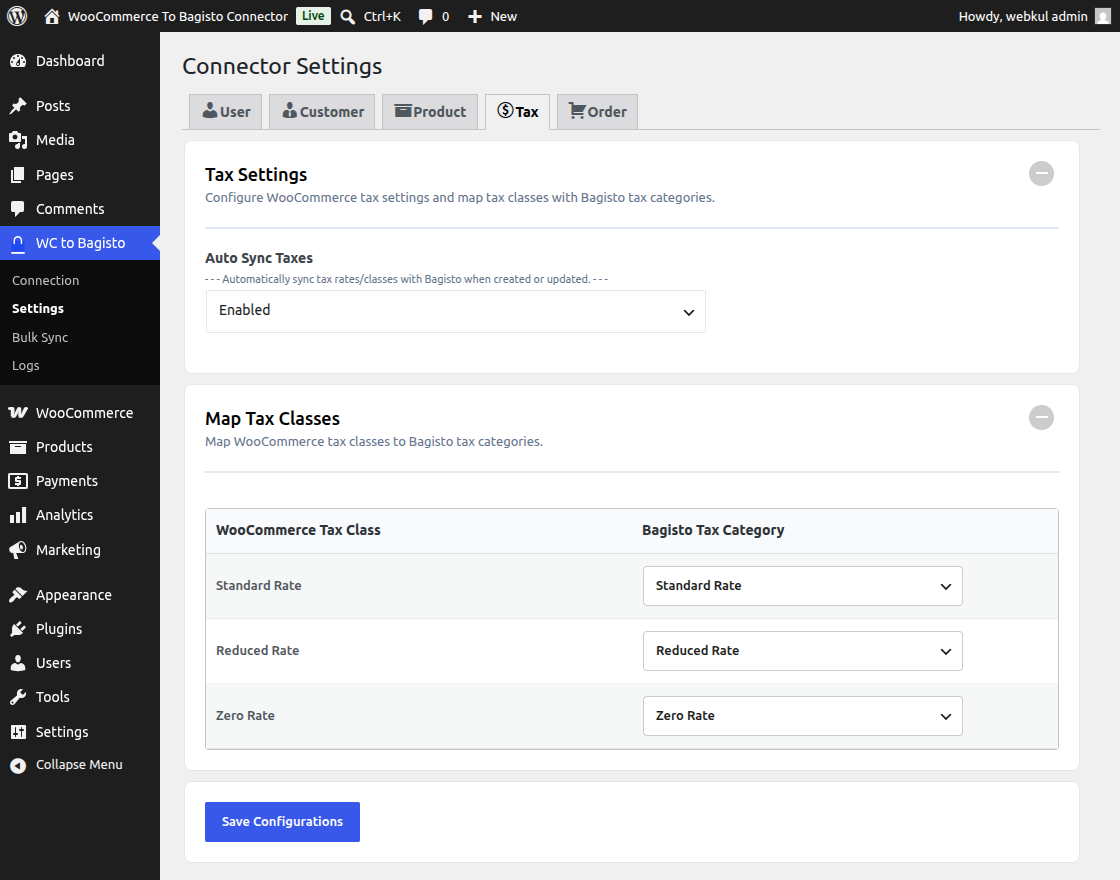This screenshot has width=1120, height=880.
Task: Open the Logs submenu link
Action: tap(26, 366)
